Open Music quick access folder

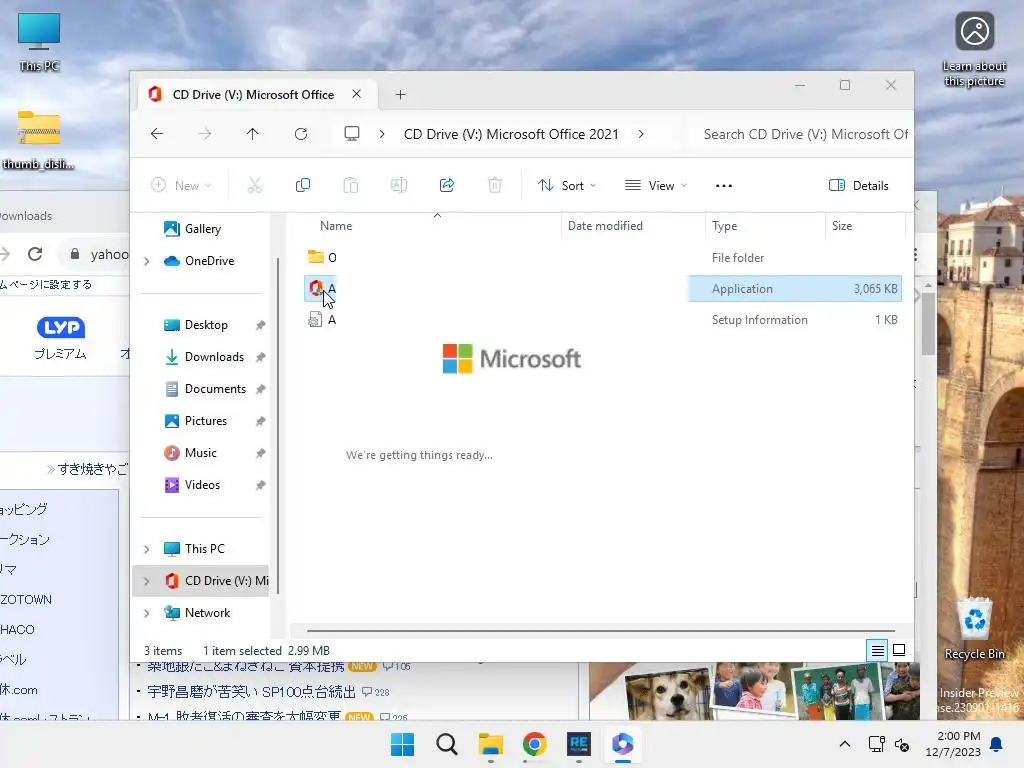(200, 453)
